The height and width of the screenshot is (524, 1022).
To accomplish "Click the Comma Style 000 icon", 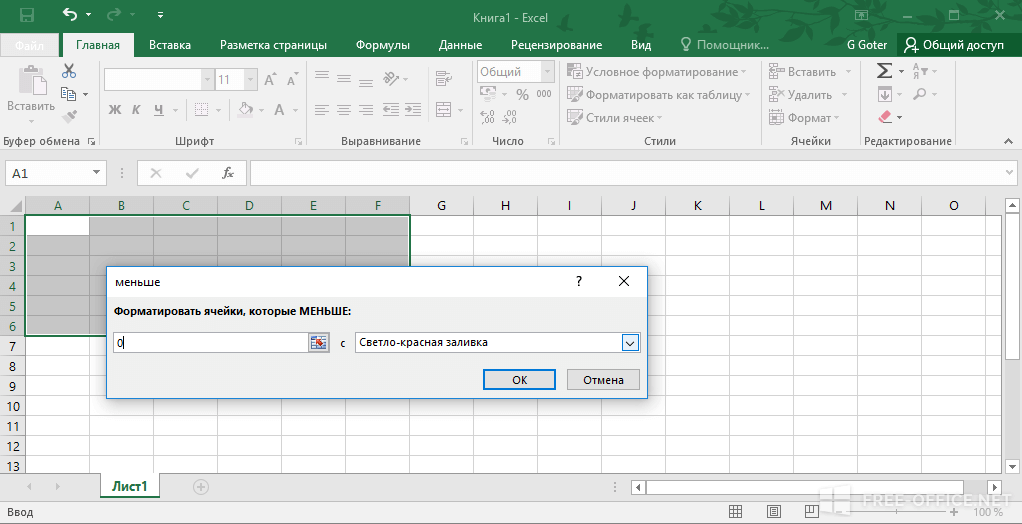I will 544,95.
